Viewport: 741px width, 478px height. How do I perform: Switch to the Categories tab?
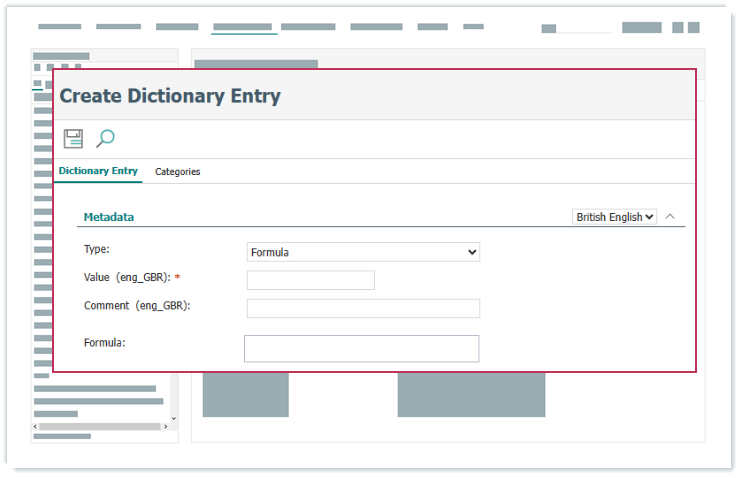[177, 172]
